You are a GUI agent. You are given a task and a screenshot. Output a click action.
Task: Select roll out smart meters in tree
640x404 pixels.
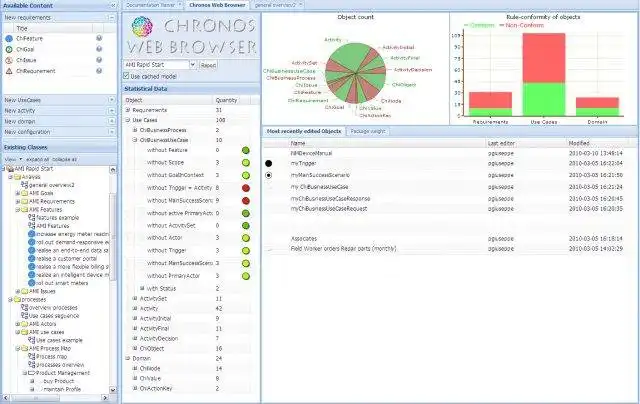coord(62,283)
